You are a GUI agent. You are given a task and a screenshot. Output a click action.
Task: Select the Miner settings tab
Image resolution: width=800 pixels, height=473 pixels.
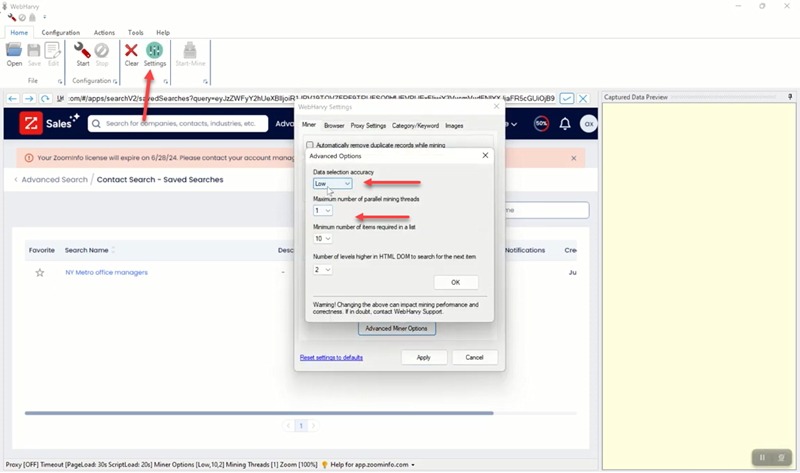[x=309, y=125]
